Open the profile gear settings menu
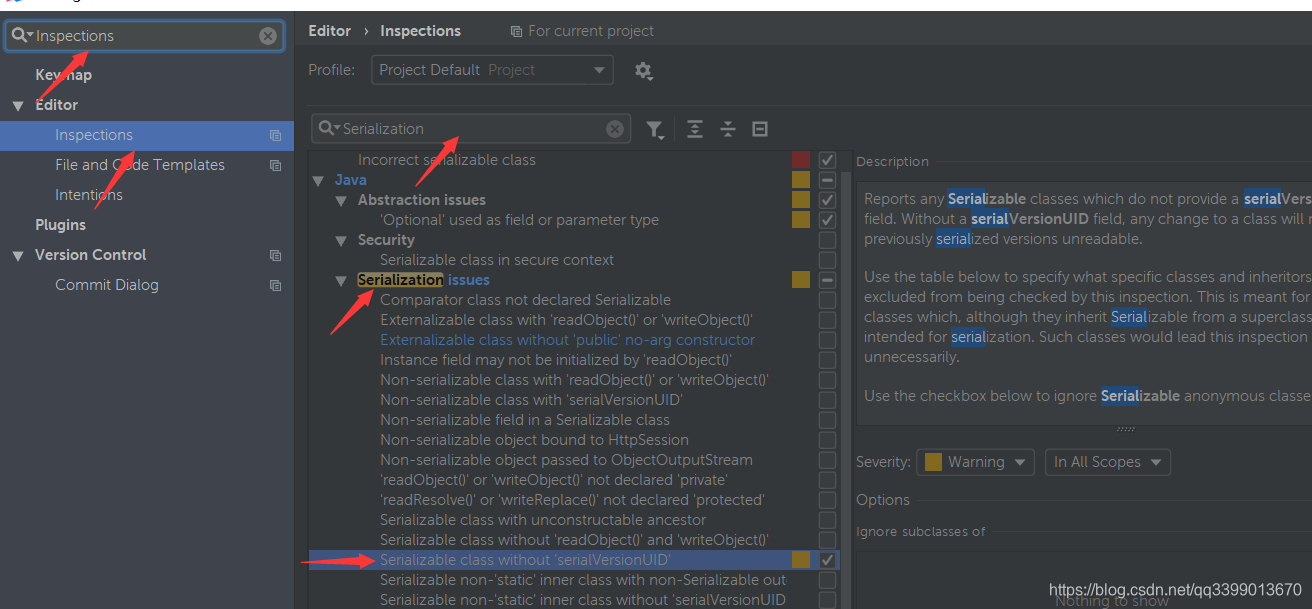The width and height of the screenshot is (1312, 609). tap(643, 70)
